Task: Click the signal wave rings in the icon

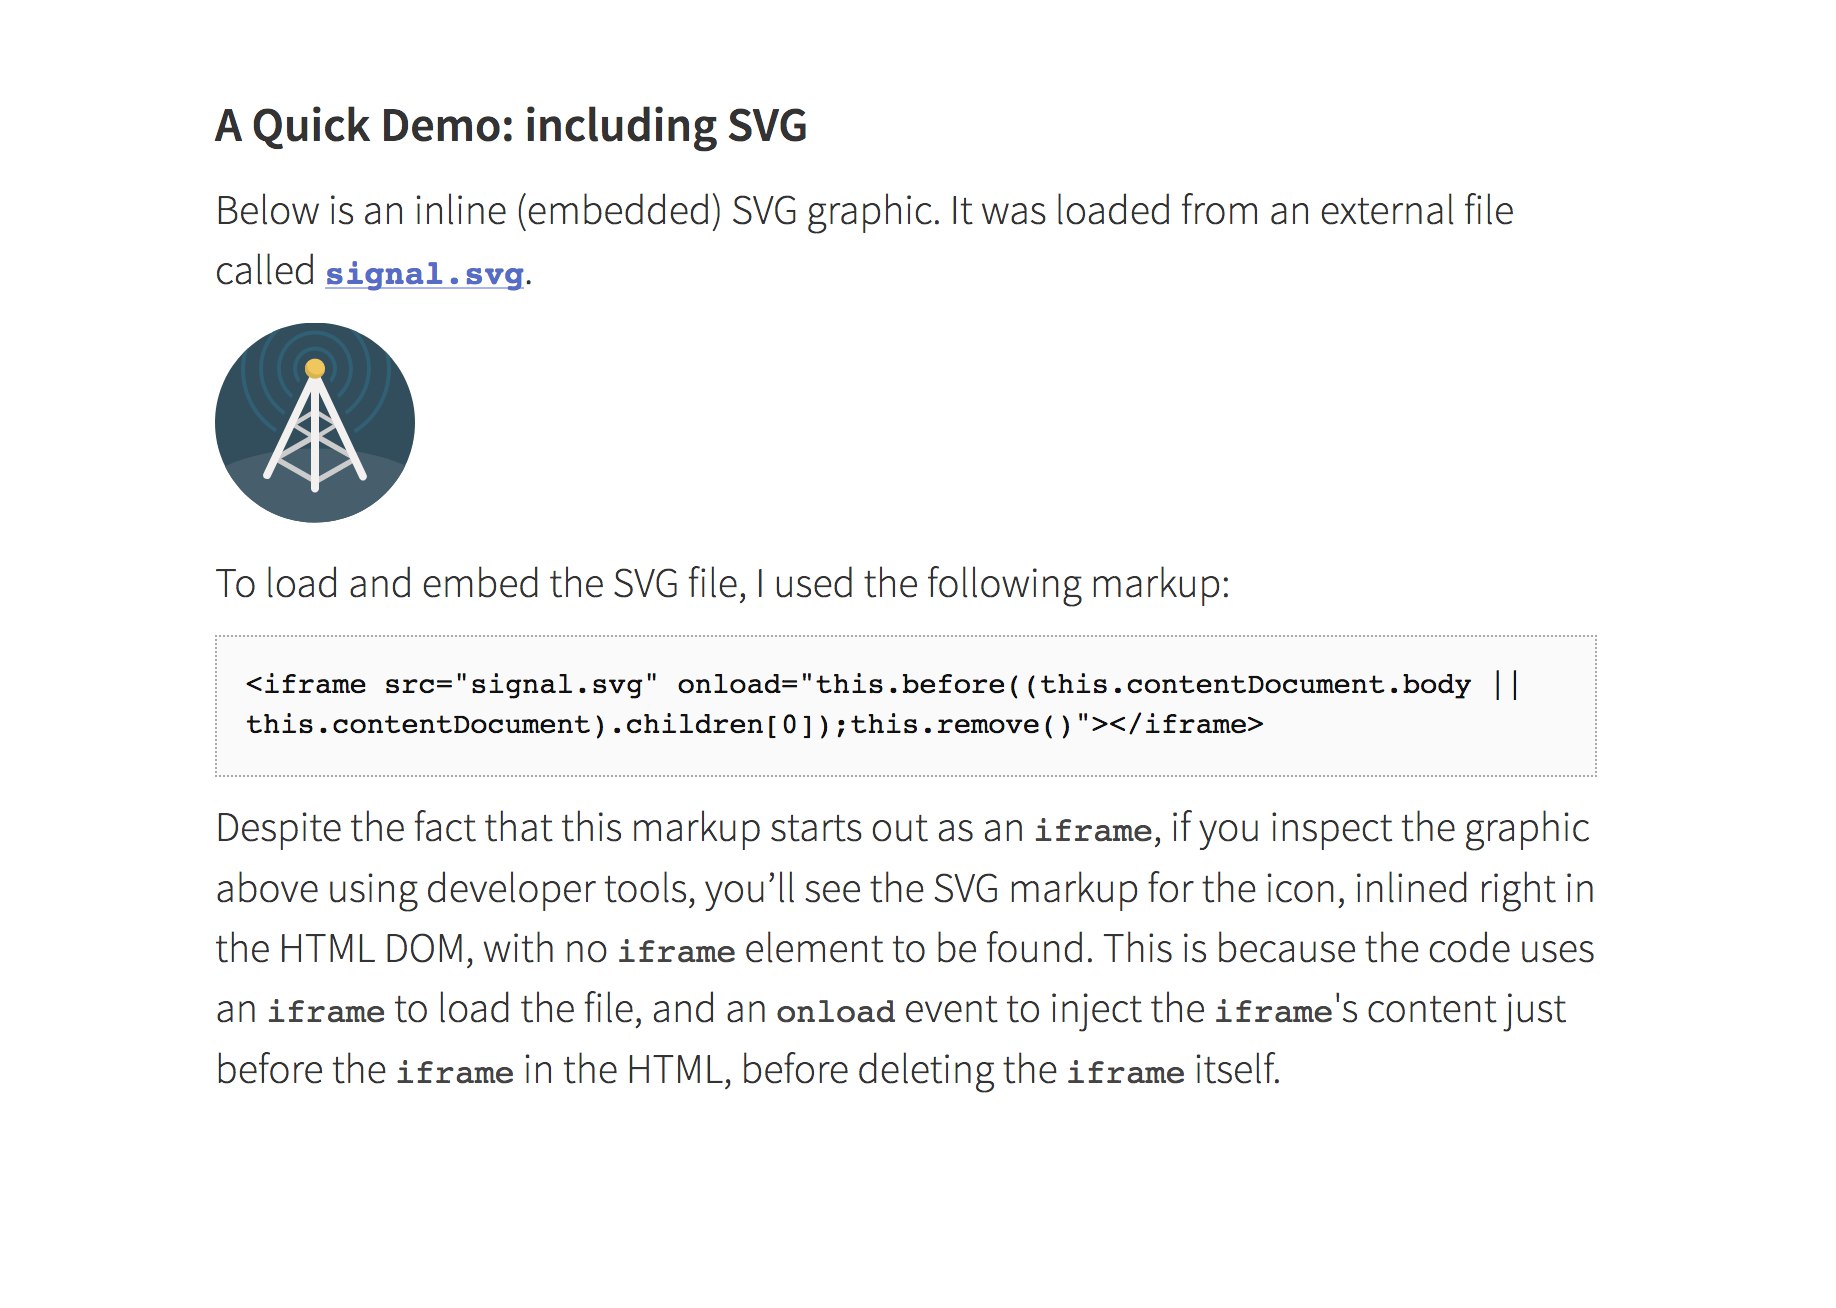Action: pyautogui.click(x=349, y=372)
